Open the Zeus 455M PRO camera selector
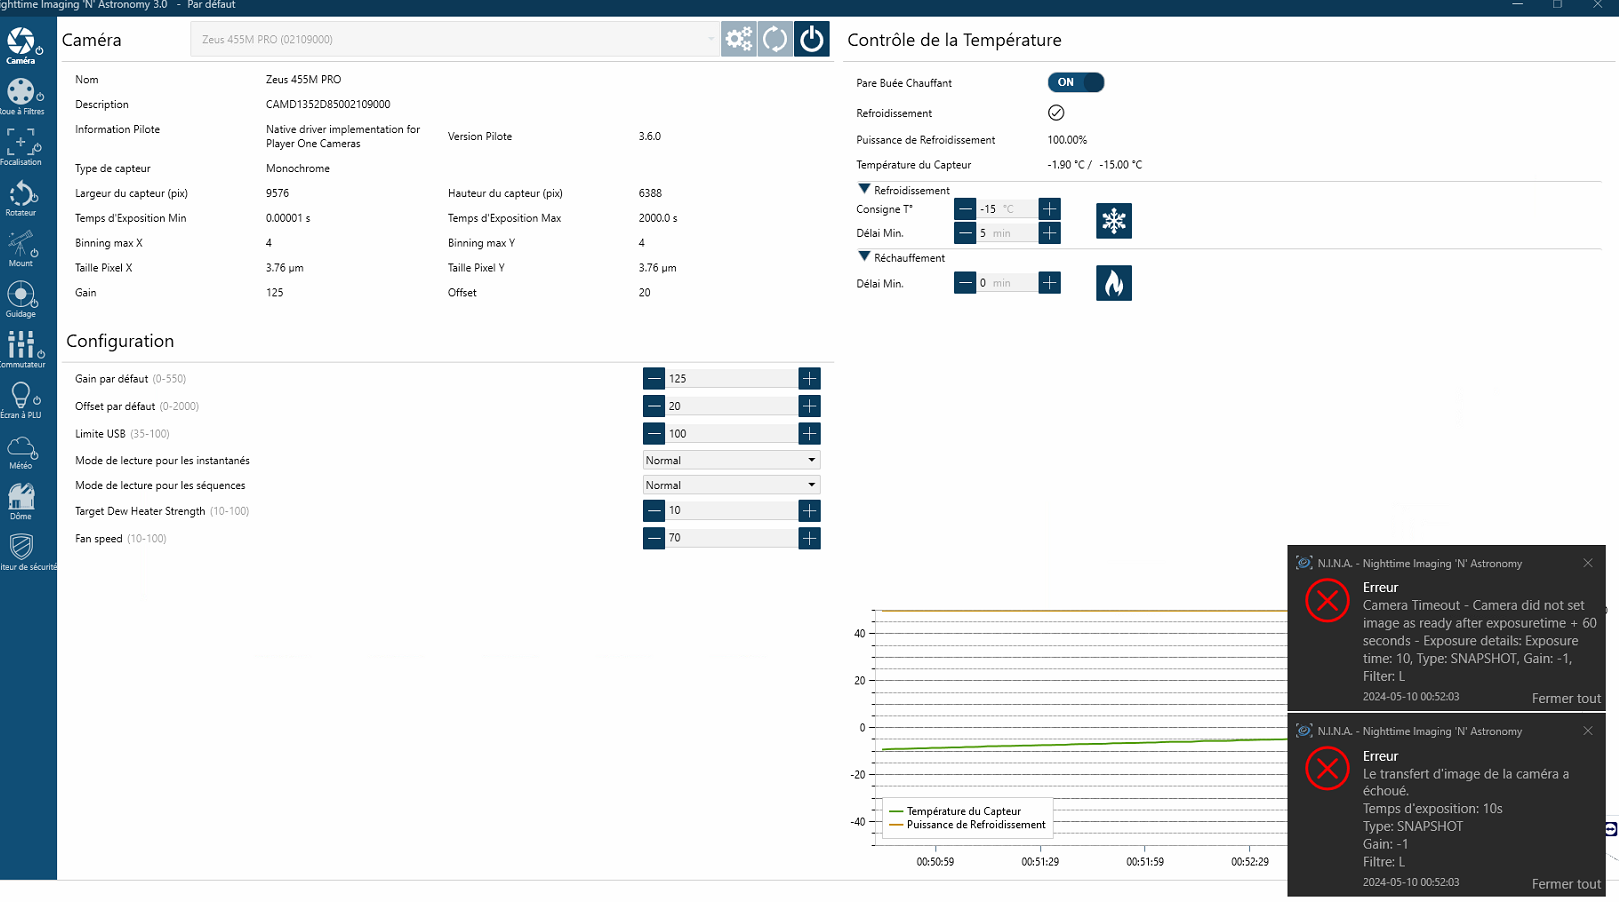The image size is (1619, 902). pos(455,40)
